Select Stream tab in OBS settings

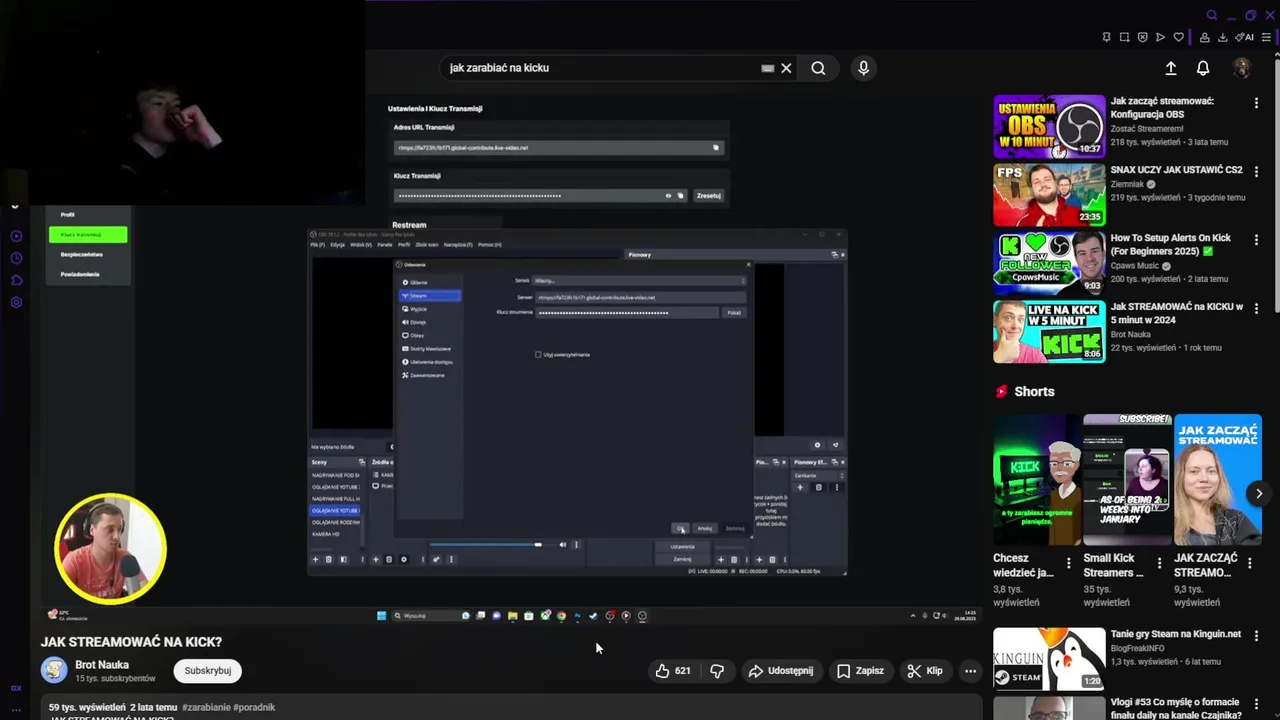[x=430, y=296]
